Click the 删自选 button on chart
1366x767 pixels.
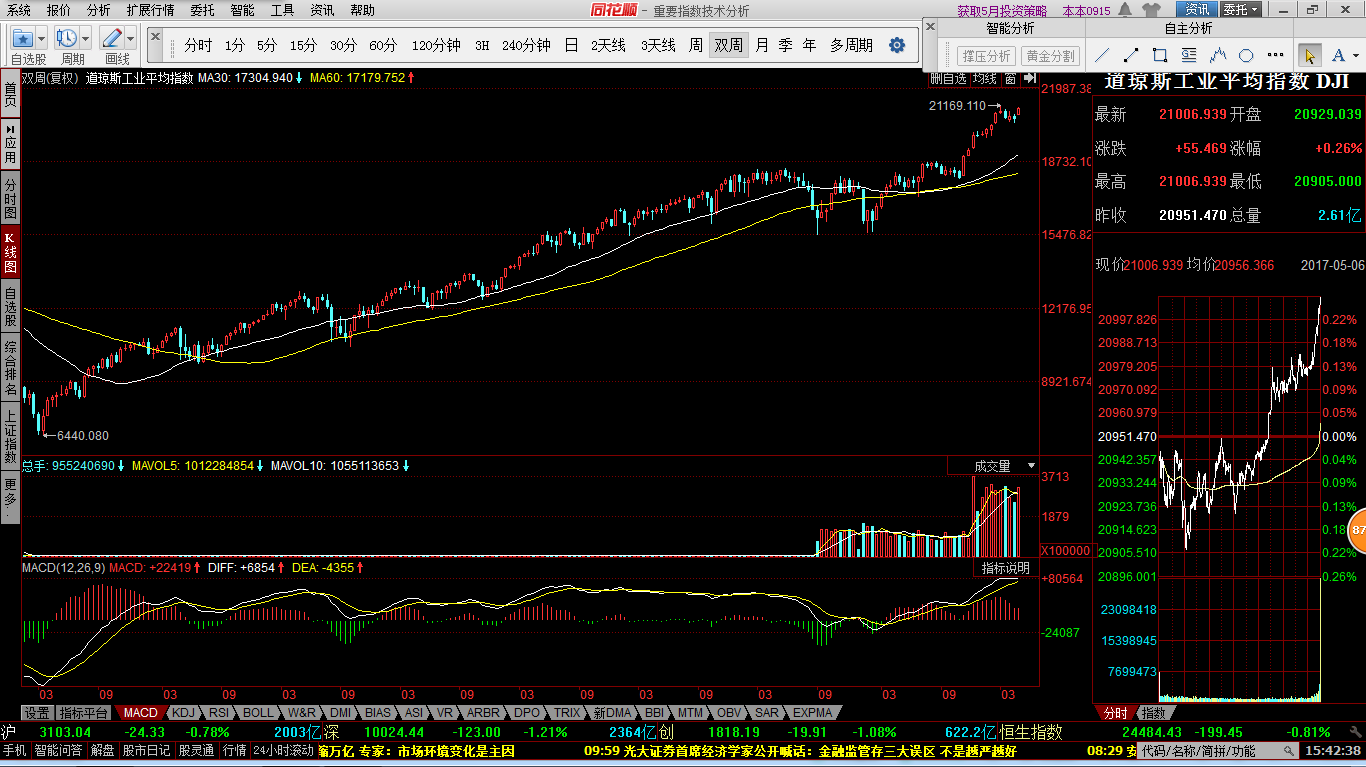pyautogui.click(x=949, y=77)
